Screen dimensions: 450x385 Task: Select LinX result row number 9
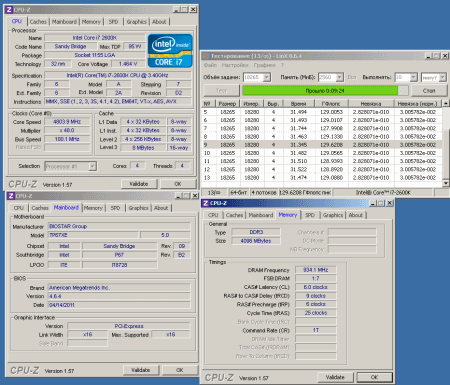pyautogui.click(x=322, y=145)
